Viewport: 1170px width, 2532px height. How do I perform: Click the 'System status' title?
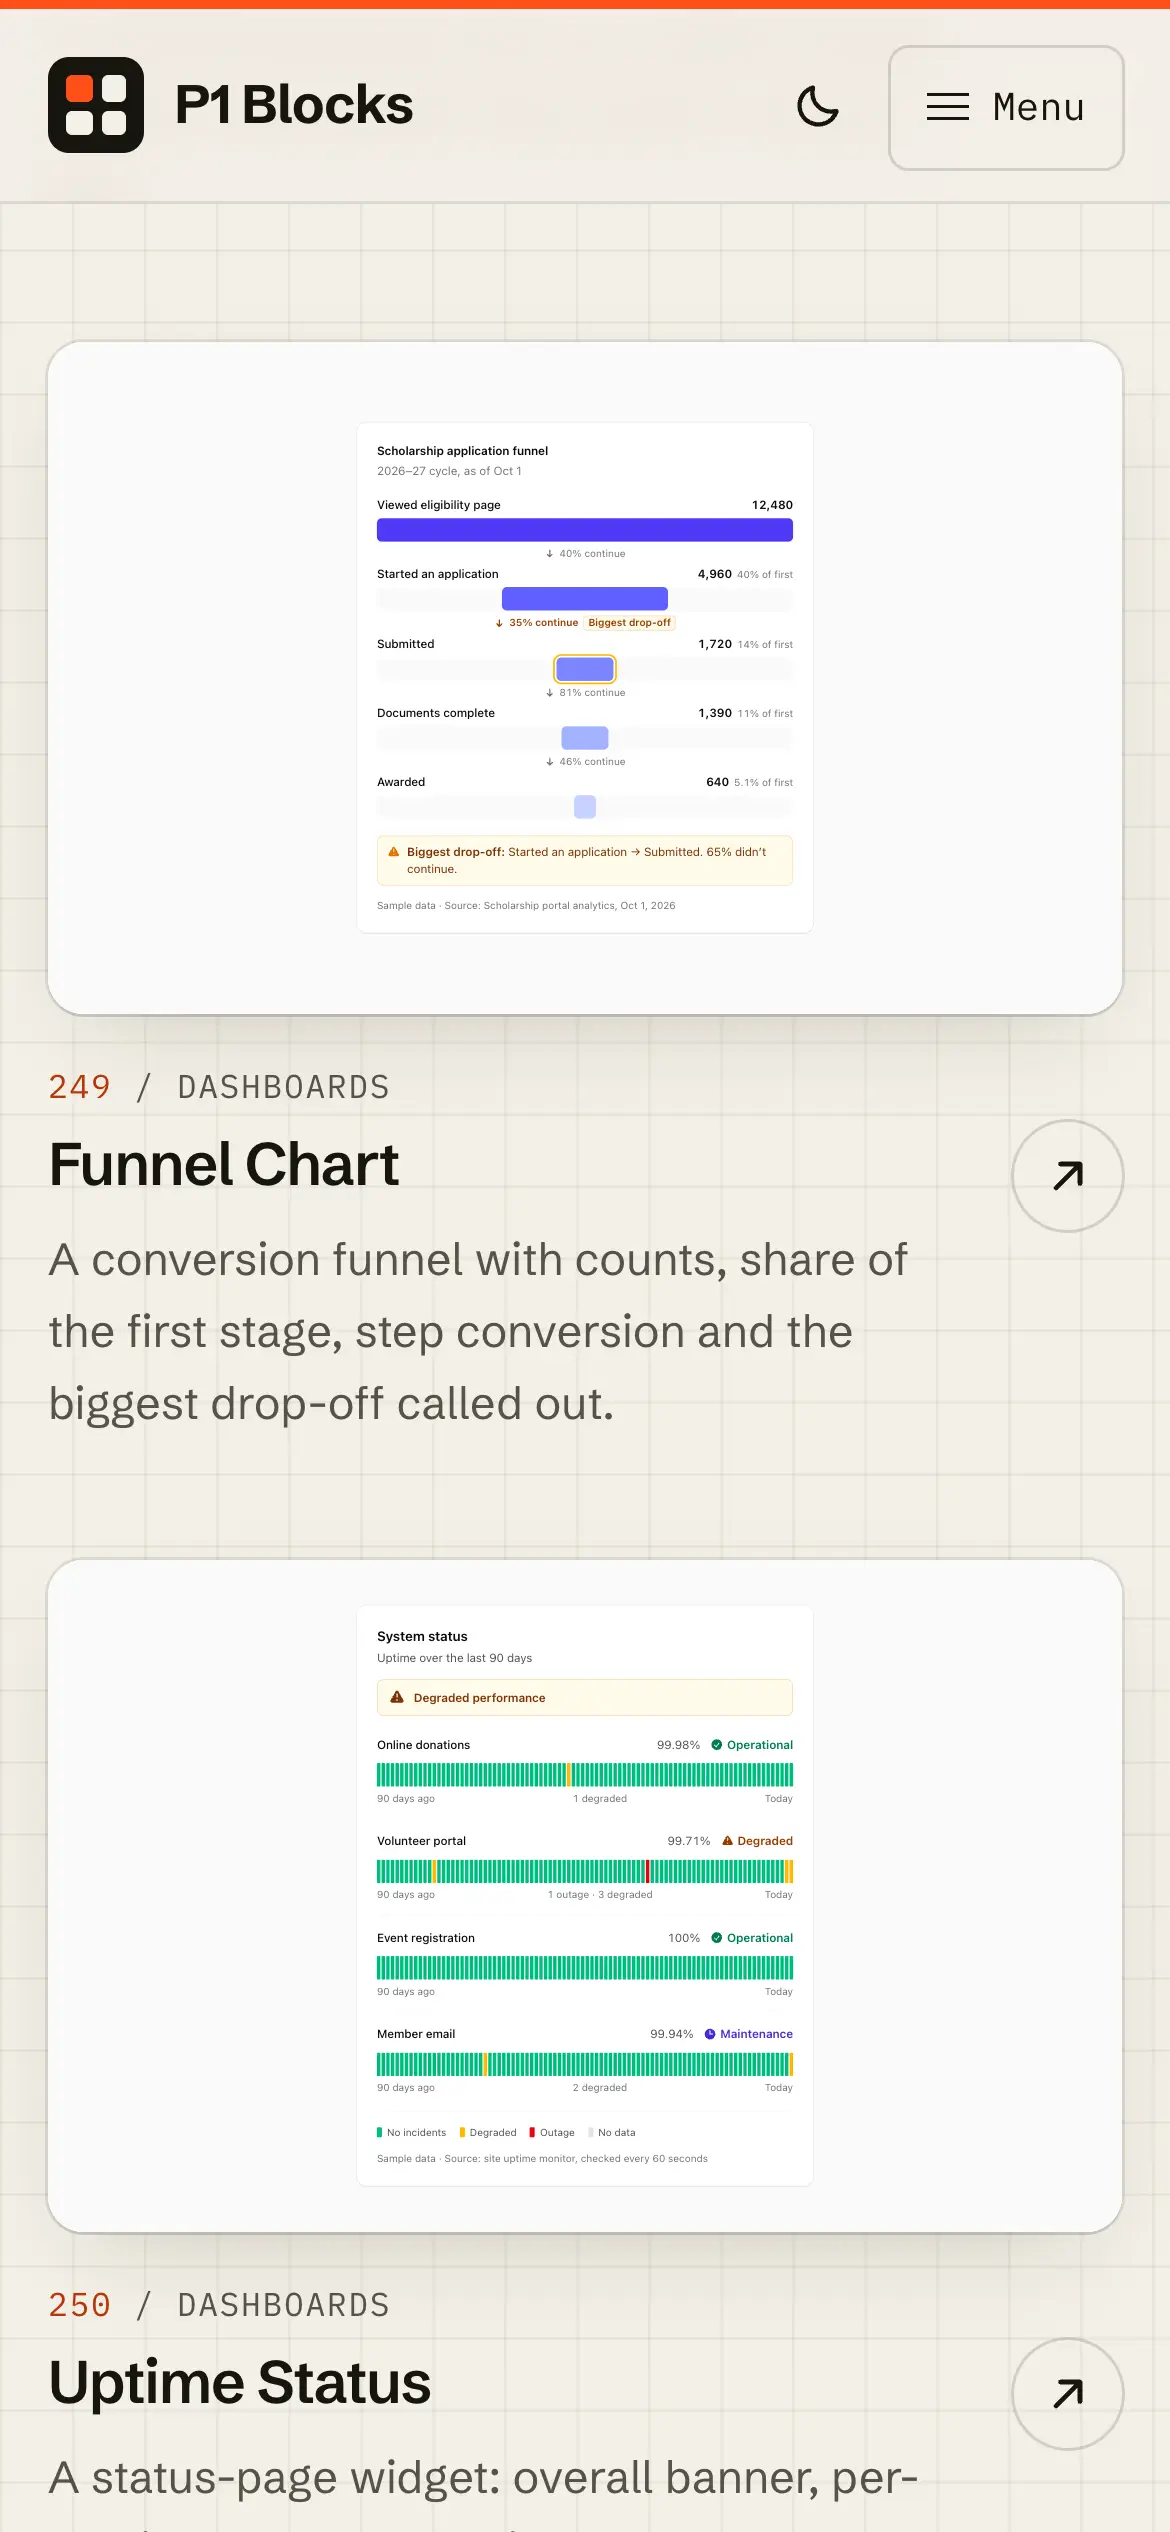point(422,1637)
